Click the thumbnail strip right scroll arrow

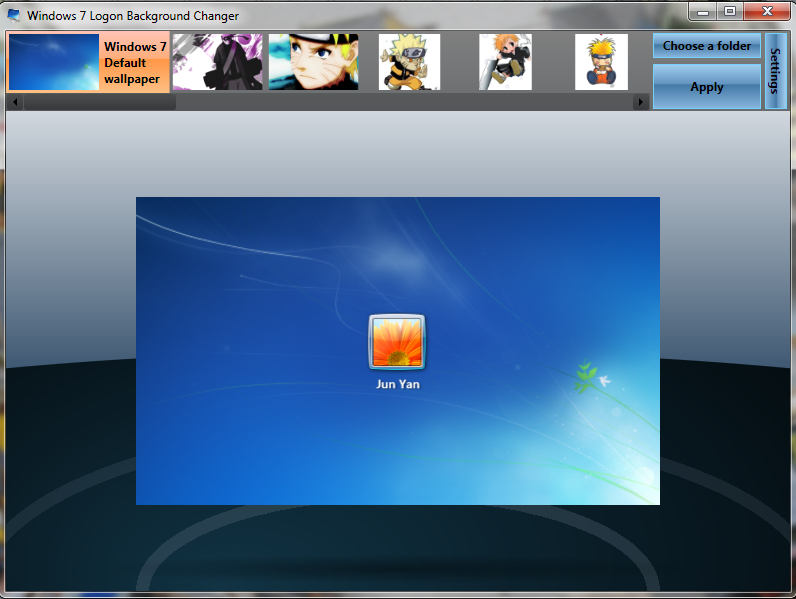[x=641, y=102]
